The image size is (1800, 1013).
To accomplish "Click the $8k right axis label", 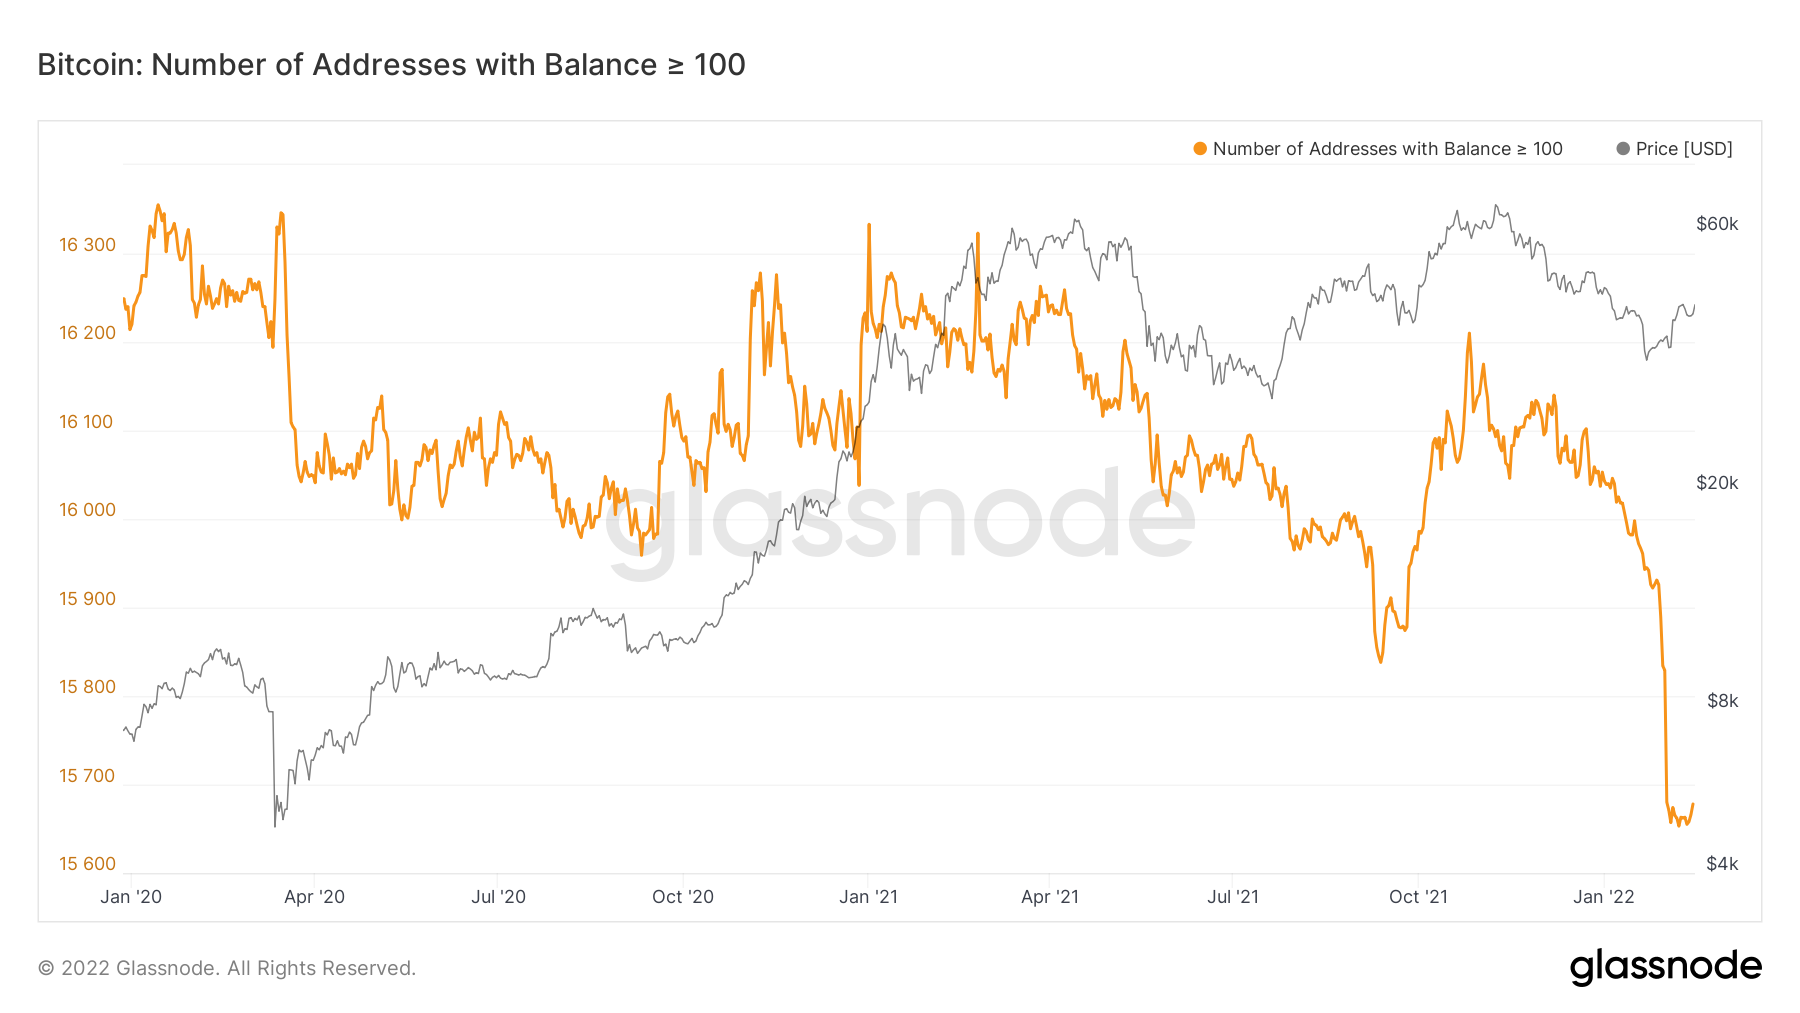I will coord(1722,701).
